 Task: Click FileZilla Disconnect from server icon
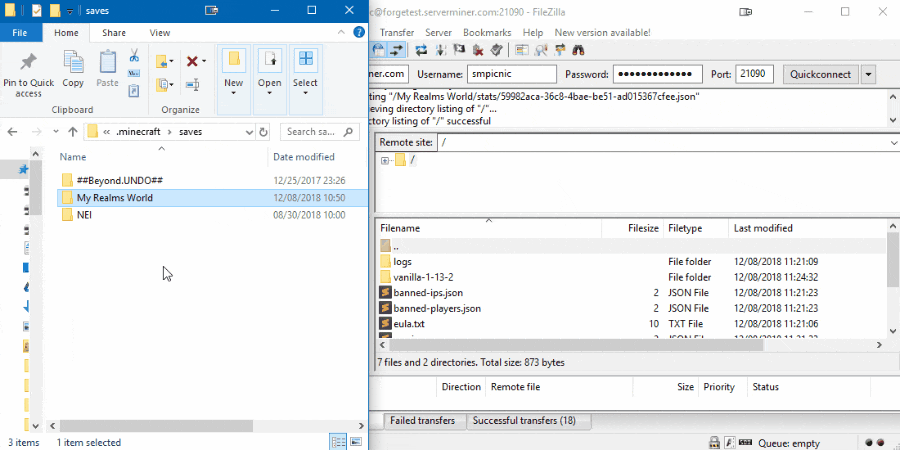point(478,50)
